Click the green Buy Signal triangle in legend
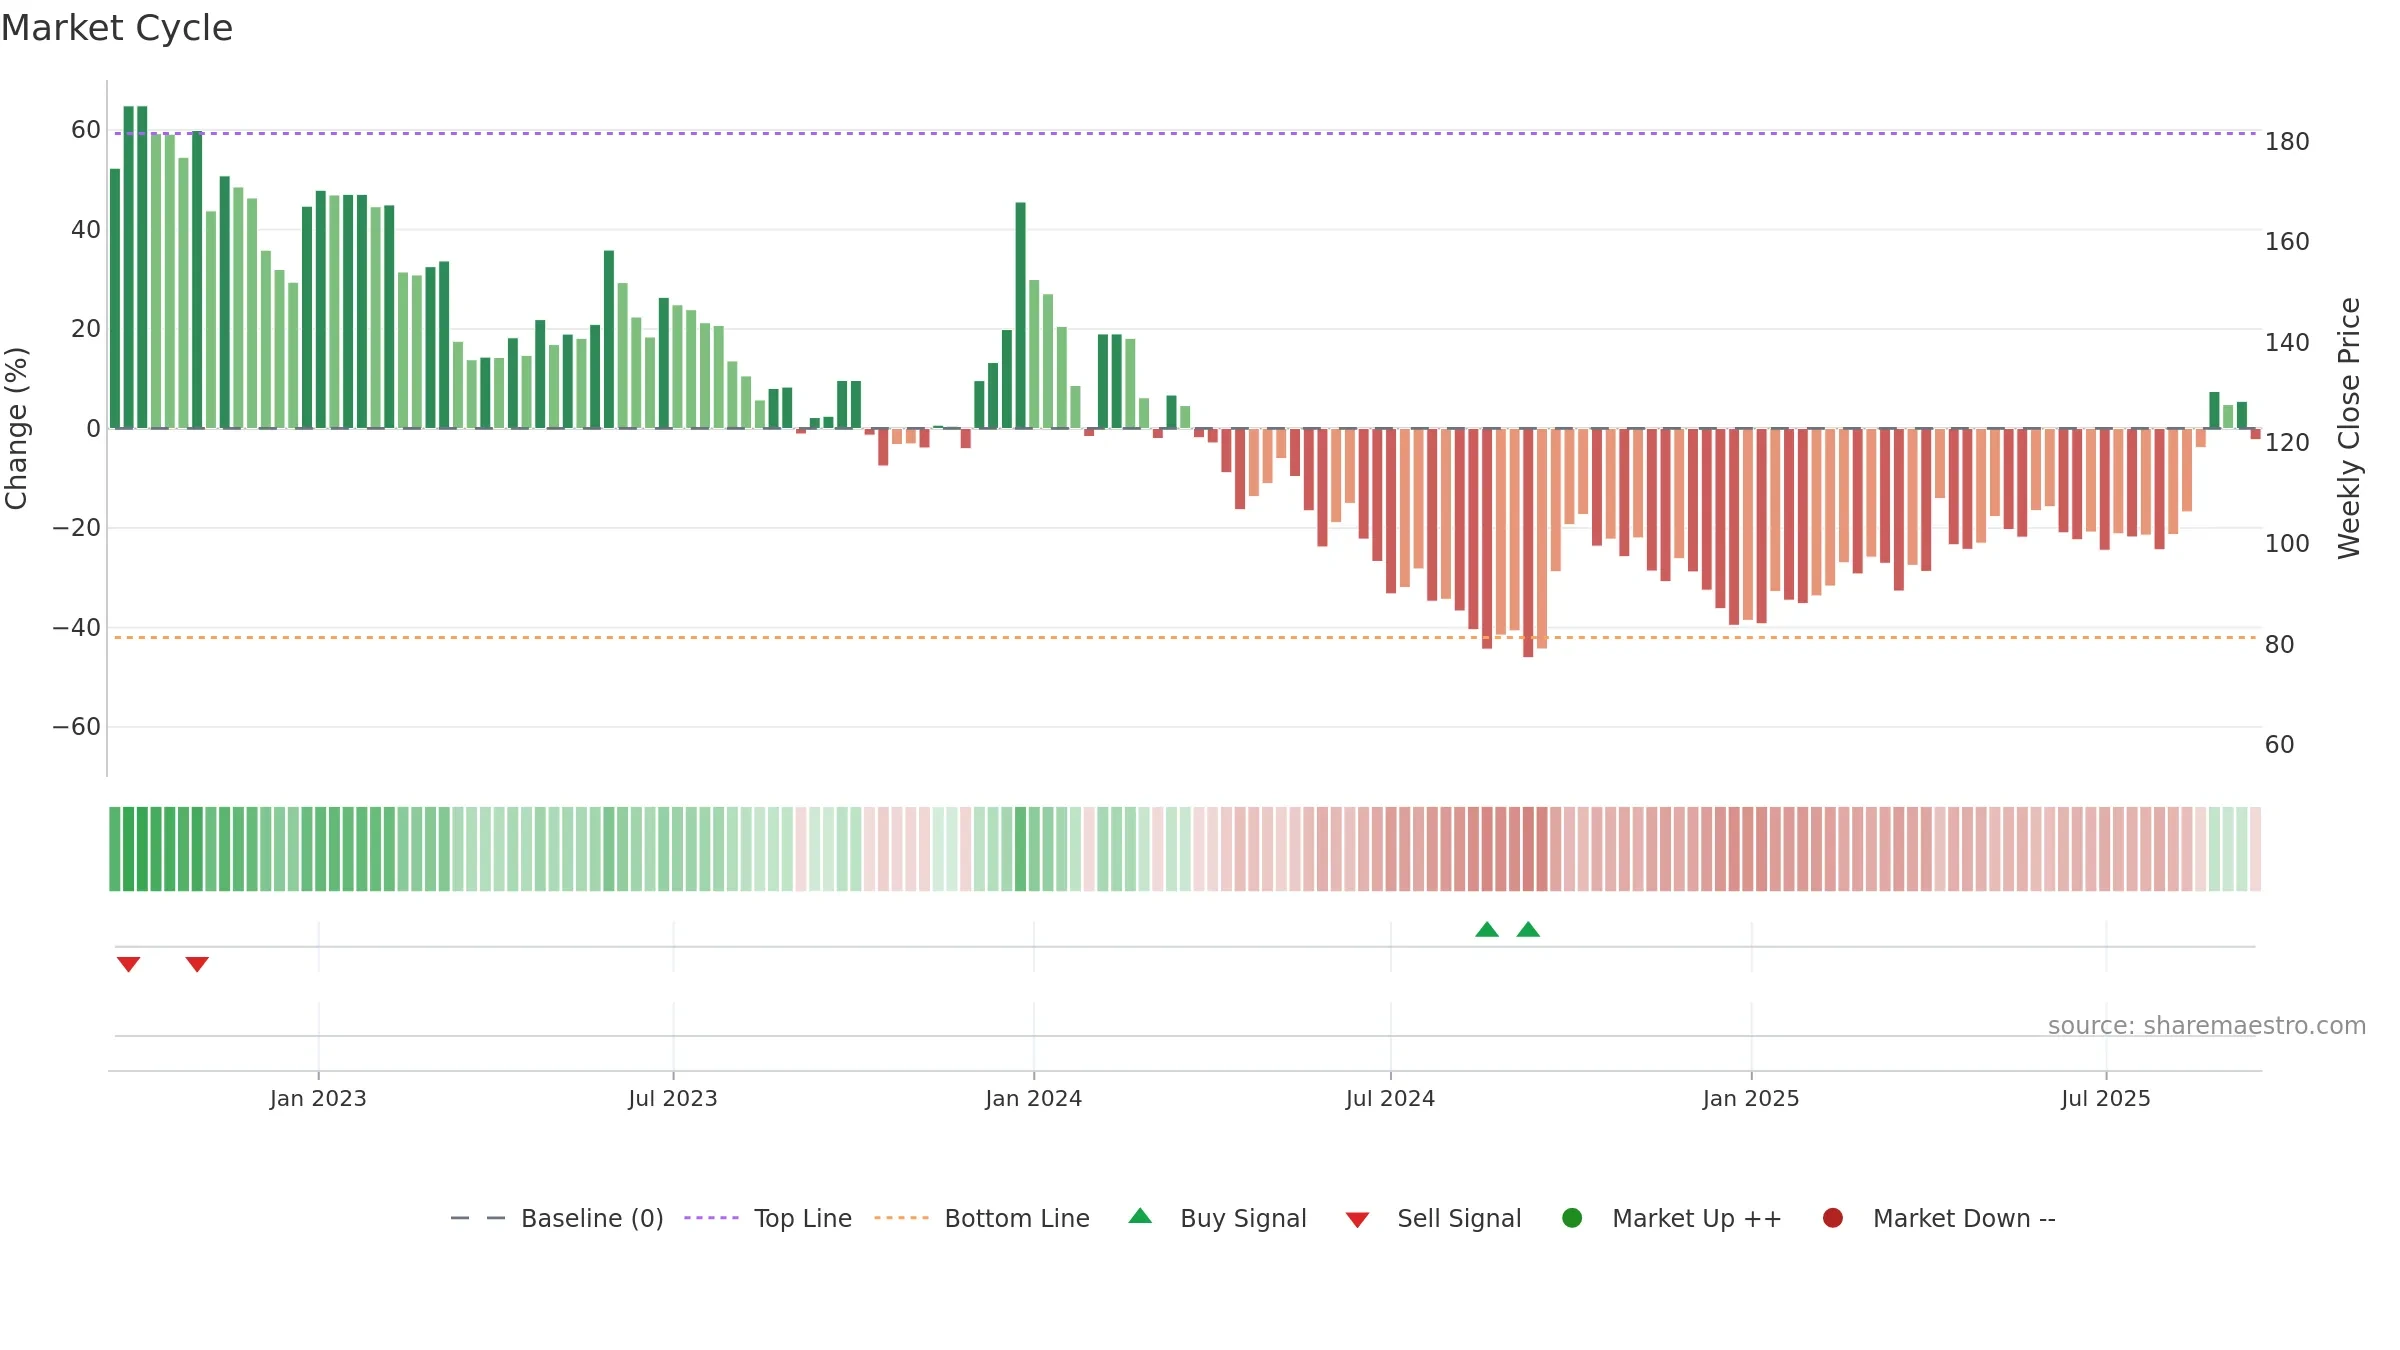Image resolution: width=2400 pixels, height=1350 pixels. pos(1140,1216)
